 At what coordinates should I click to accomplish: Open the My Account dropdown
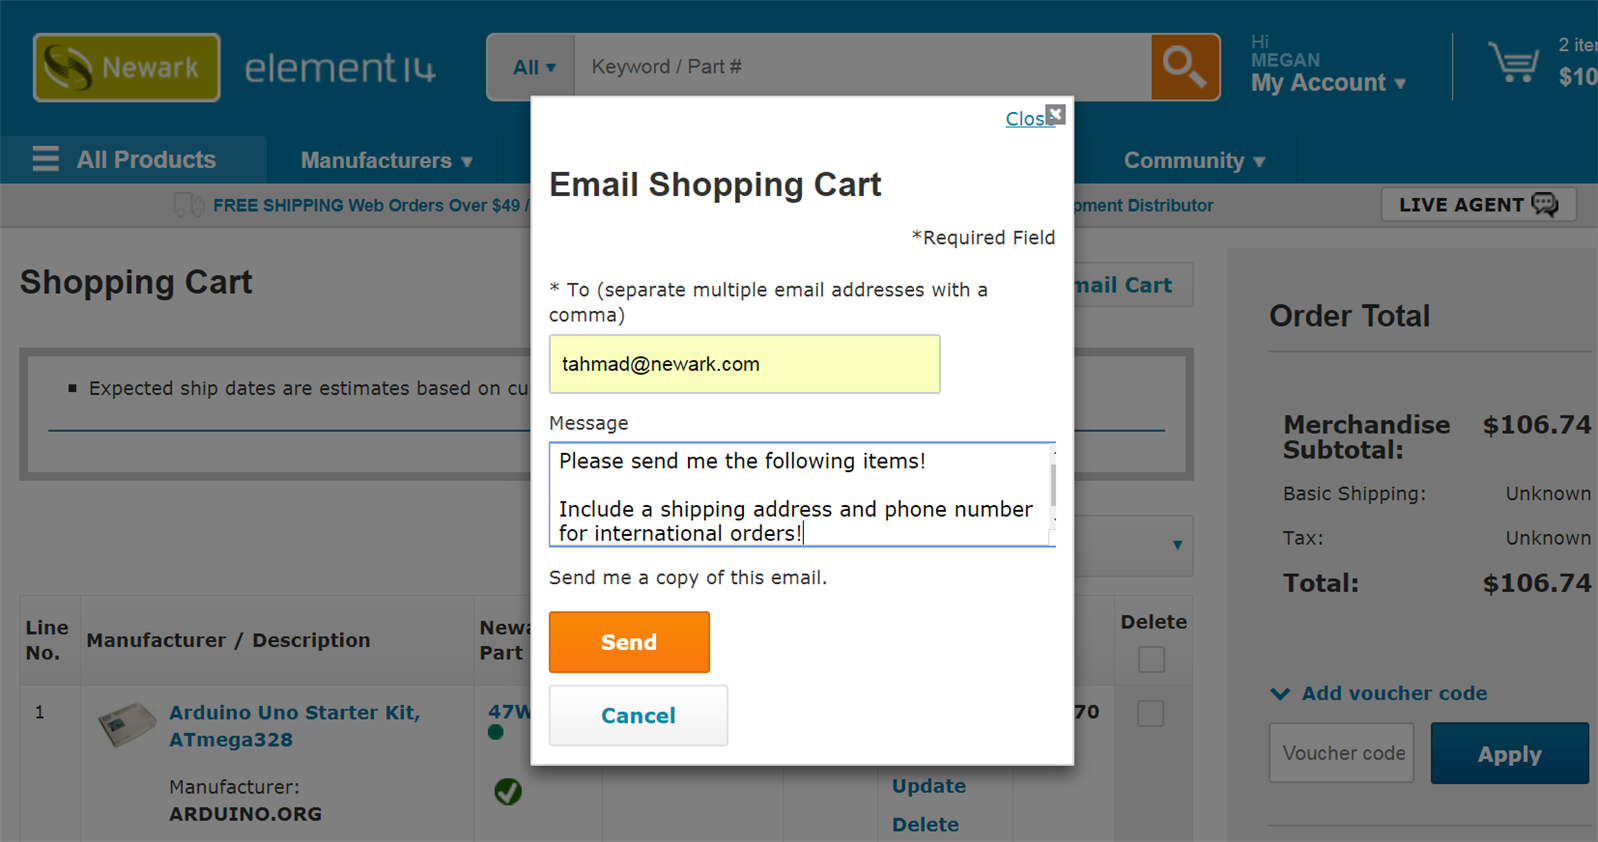pos(1329,83)
